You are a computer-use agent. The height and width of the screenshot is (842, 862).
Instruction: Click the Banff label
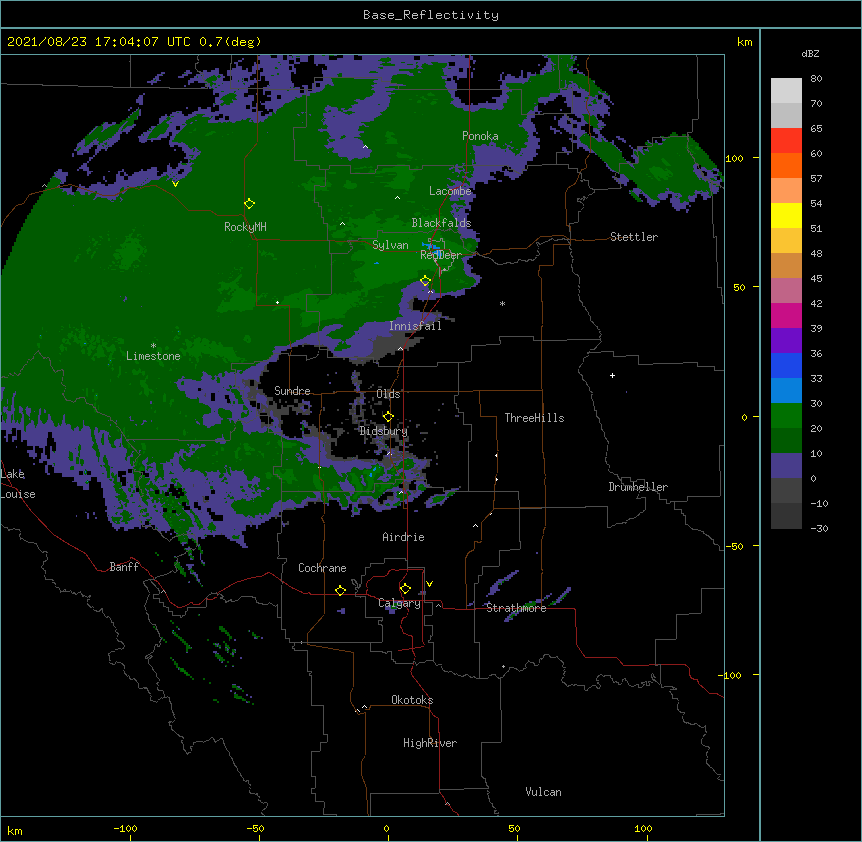coord(124,567)
